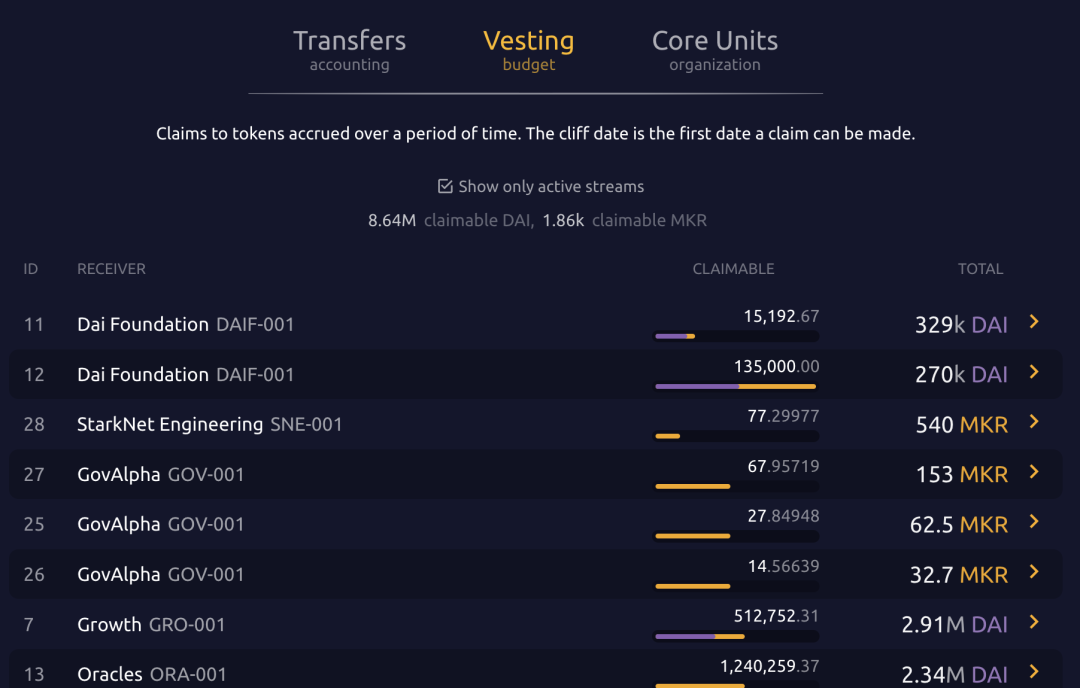The height and width of the screenshot is (688, 1080).
Task: Switch to the Transfers accounting tab
Action: tap(349, 50)
